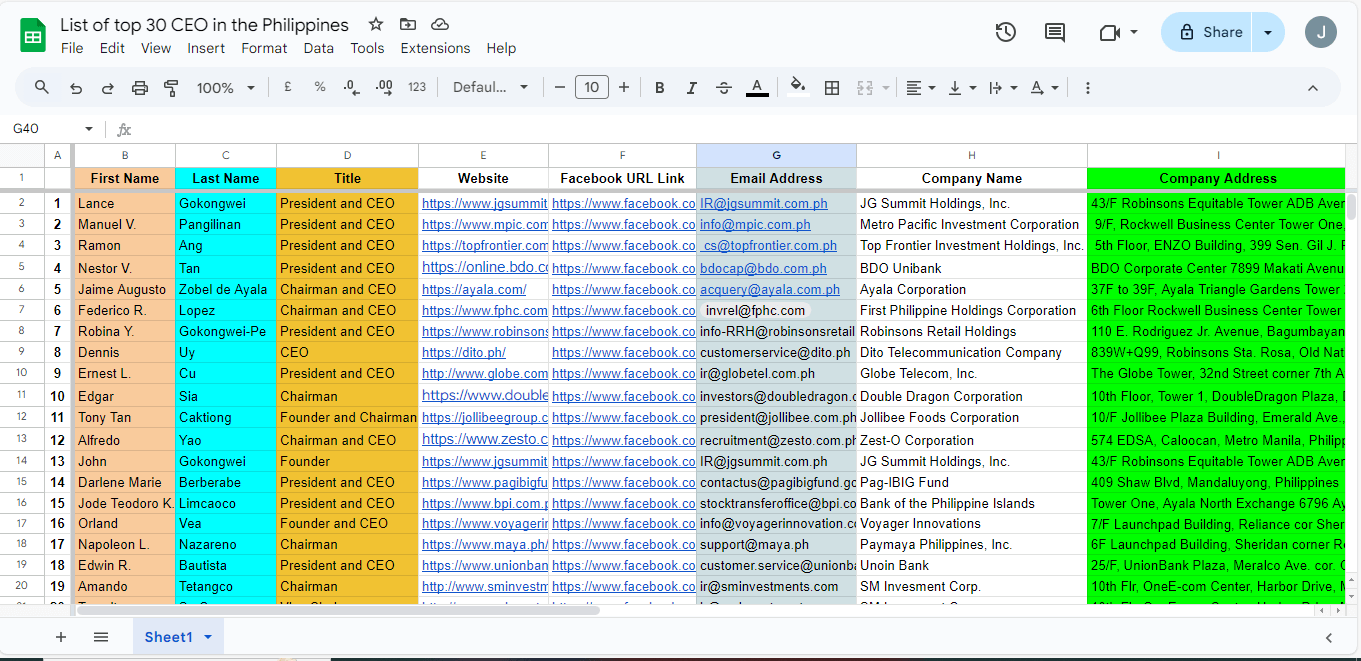Viewport: 1361px width, 661px height.
Task: Increase font size plus button
Action: [624, 87]
